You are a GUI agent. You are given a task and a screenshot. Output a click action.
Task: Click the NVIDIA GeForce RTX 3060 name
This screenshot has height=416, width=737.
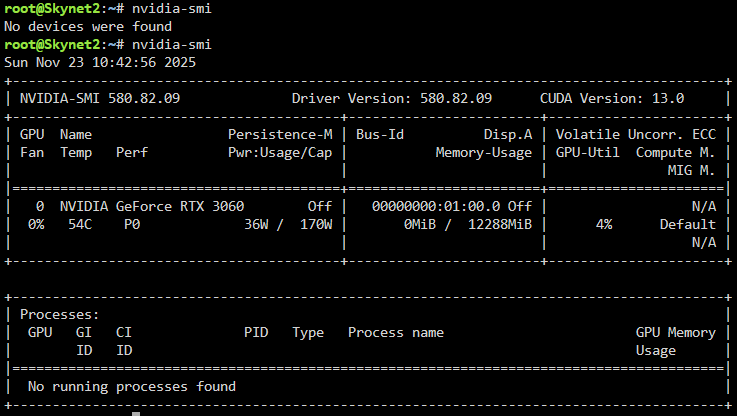pyautogui.click(x=152, y=206)
